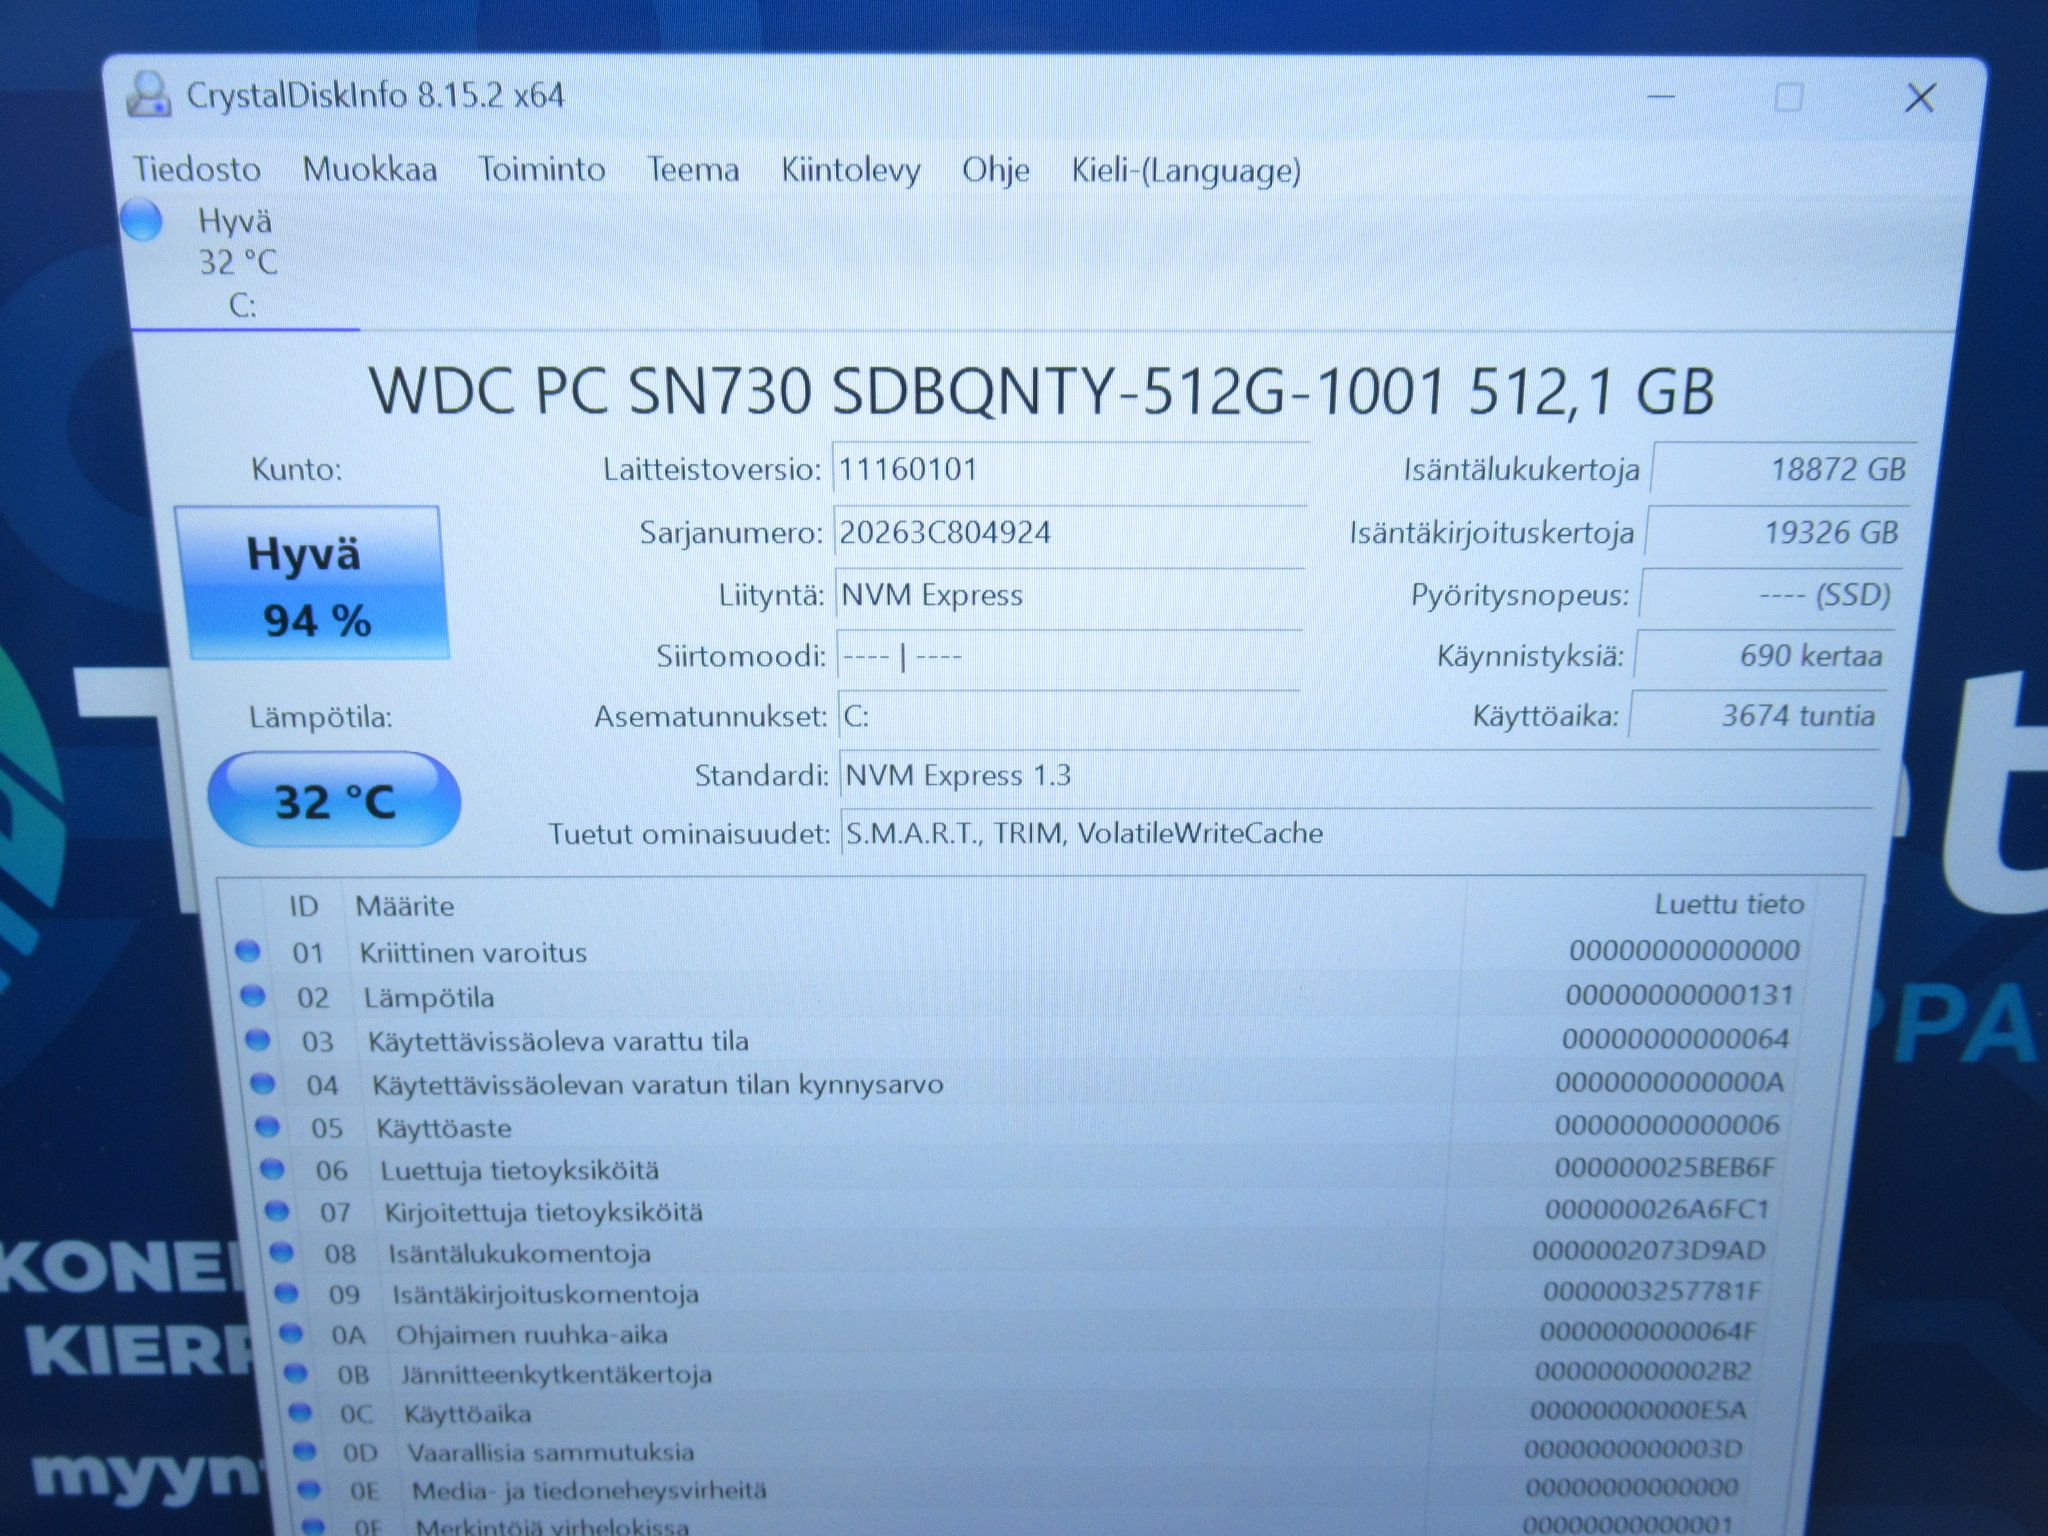Click the Laitteistoversio field 11160101
2048x1536 pixels.
[x=1070, y=469]
